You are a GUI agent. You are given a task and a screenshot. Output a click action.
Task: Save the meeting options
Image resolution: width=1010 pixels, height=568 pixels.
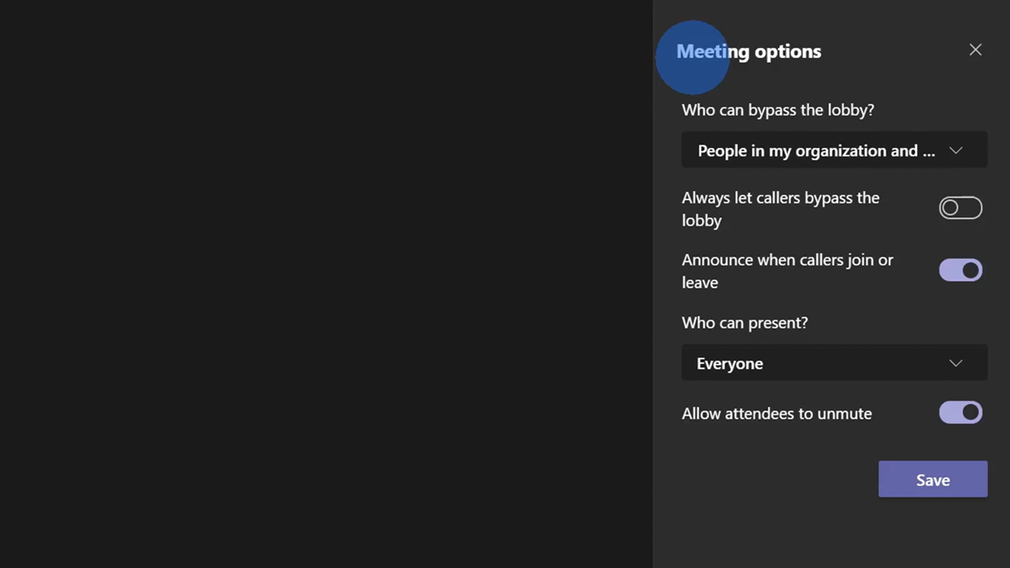click(932, 480)
